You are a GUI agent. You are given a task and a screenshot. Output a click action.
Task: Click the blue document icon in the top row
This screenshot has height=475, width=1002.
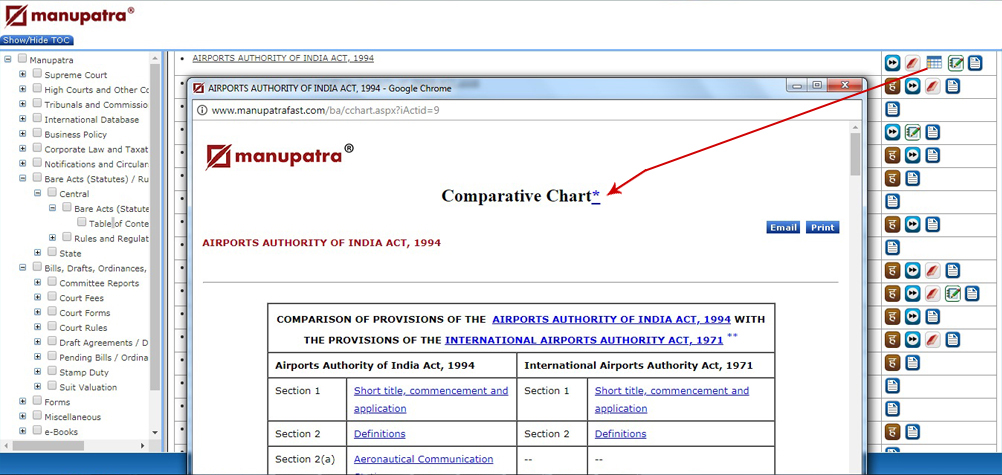975,63
